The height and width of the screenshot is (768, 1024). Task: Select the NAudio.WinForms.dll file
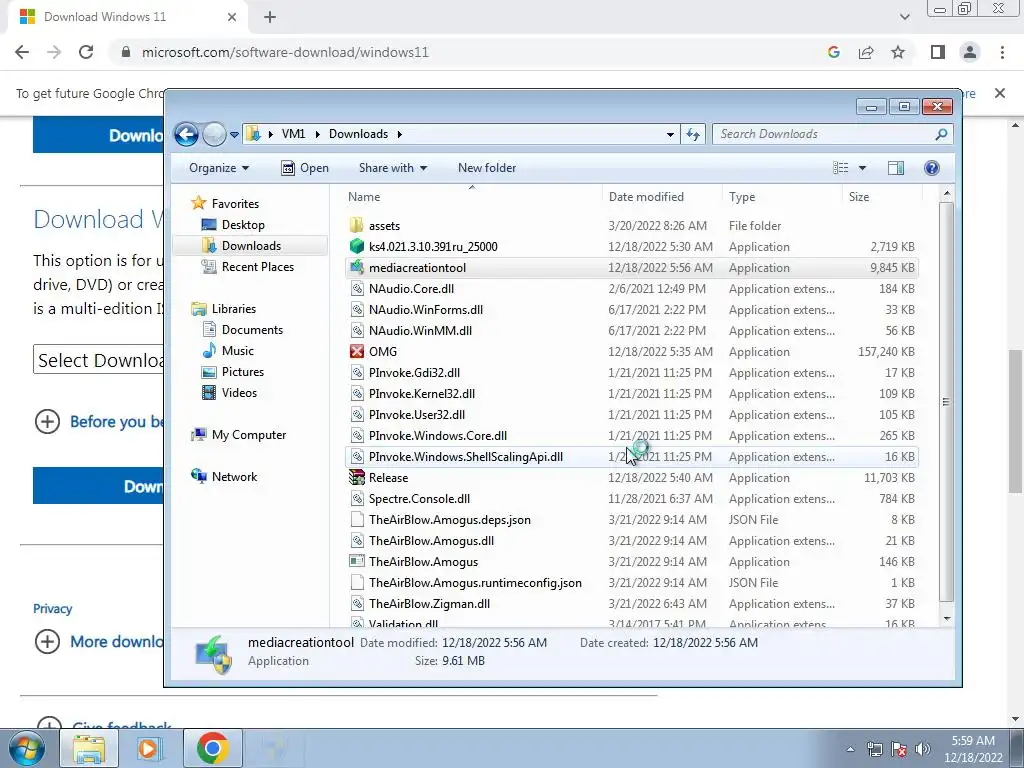pyautogui.click(x=632, y=310)
